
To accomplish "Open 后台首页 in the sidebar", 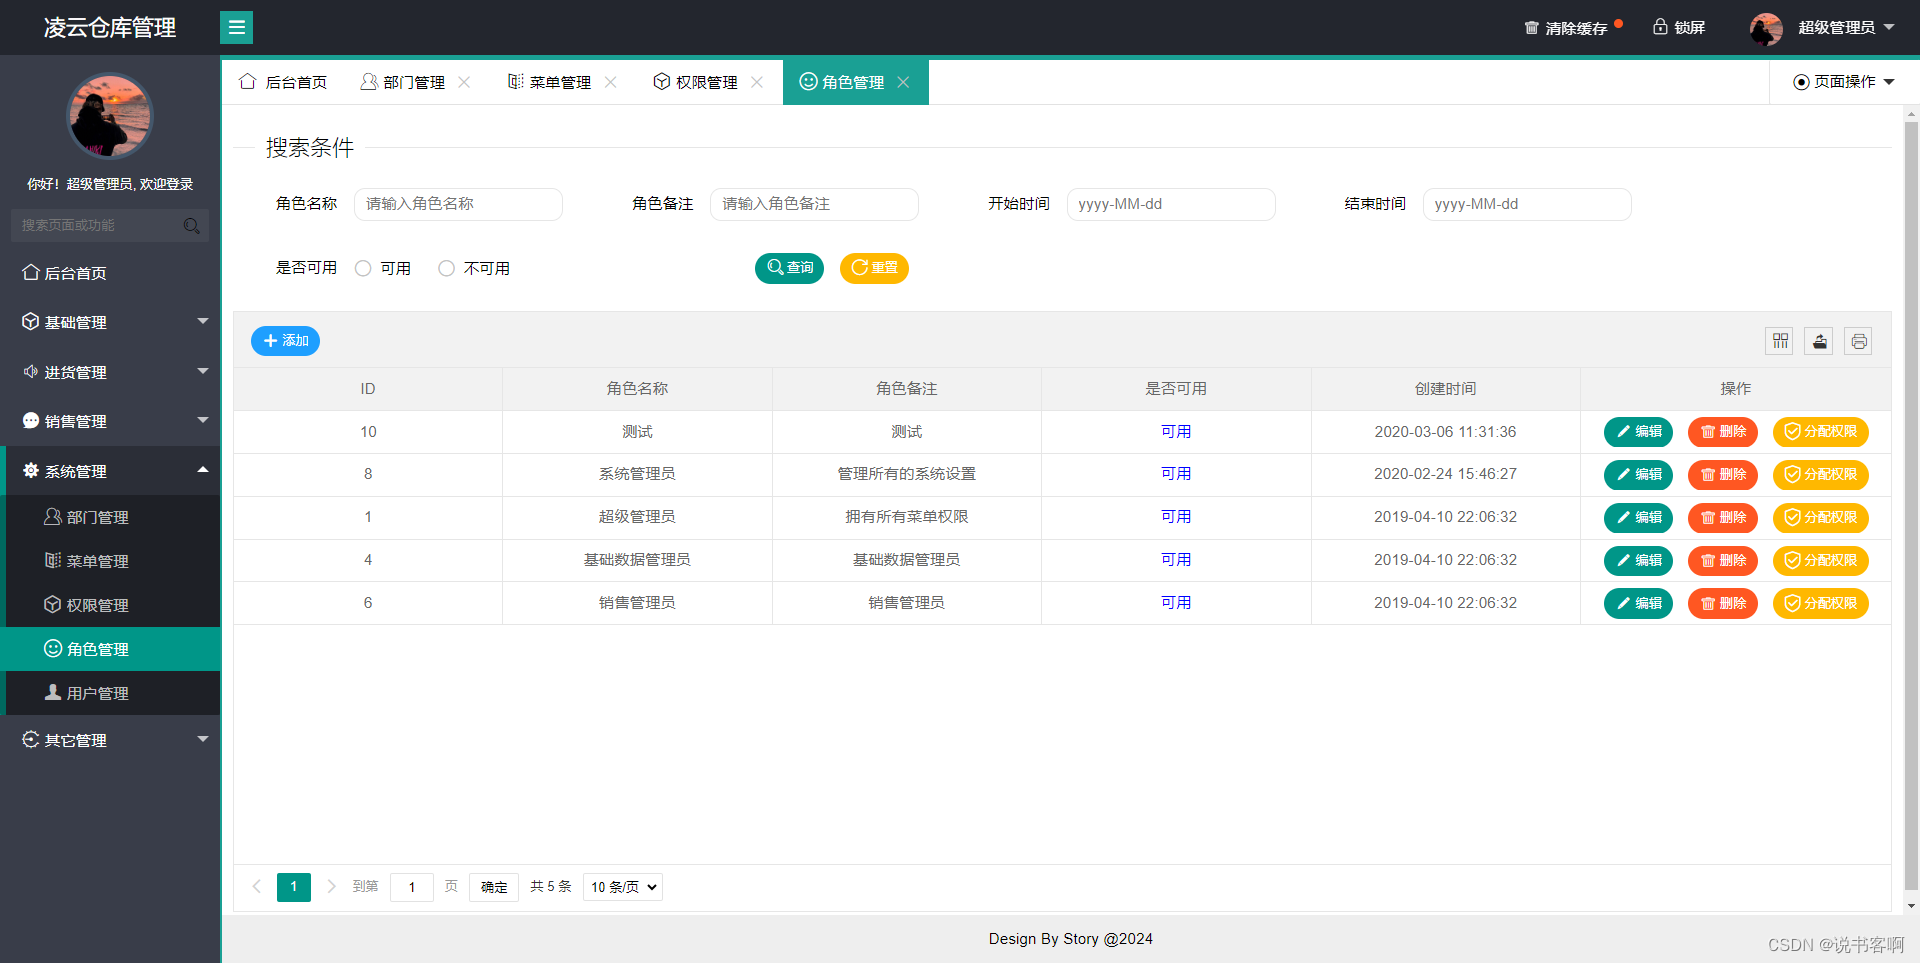I will coord(110,273).
